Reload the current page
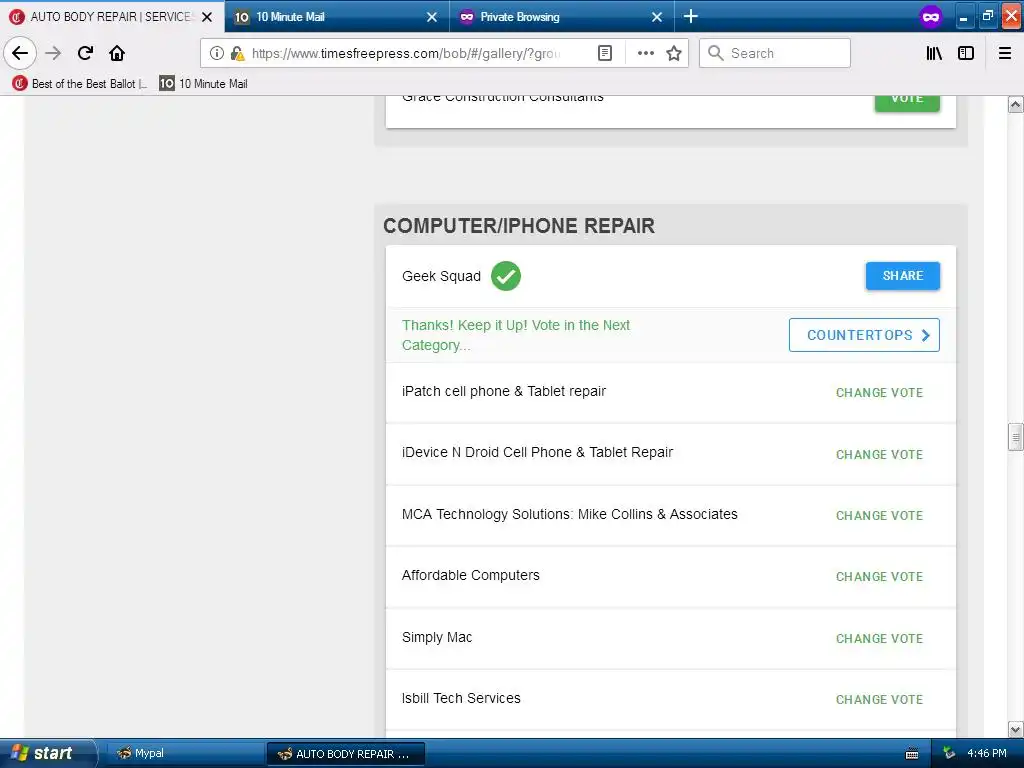Screen dimensions: 1024x768 click(x=85, y=53)
